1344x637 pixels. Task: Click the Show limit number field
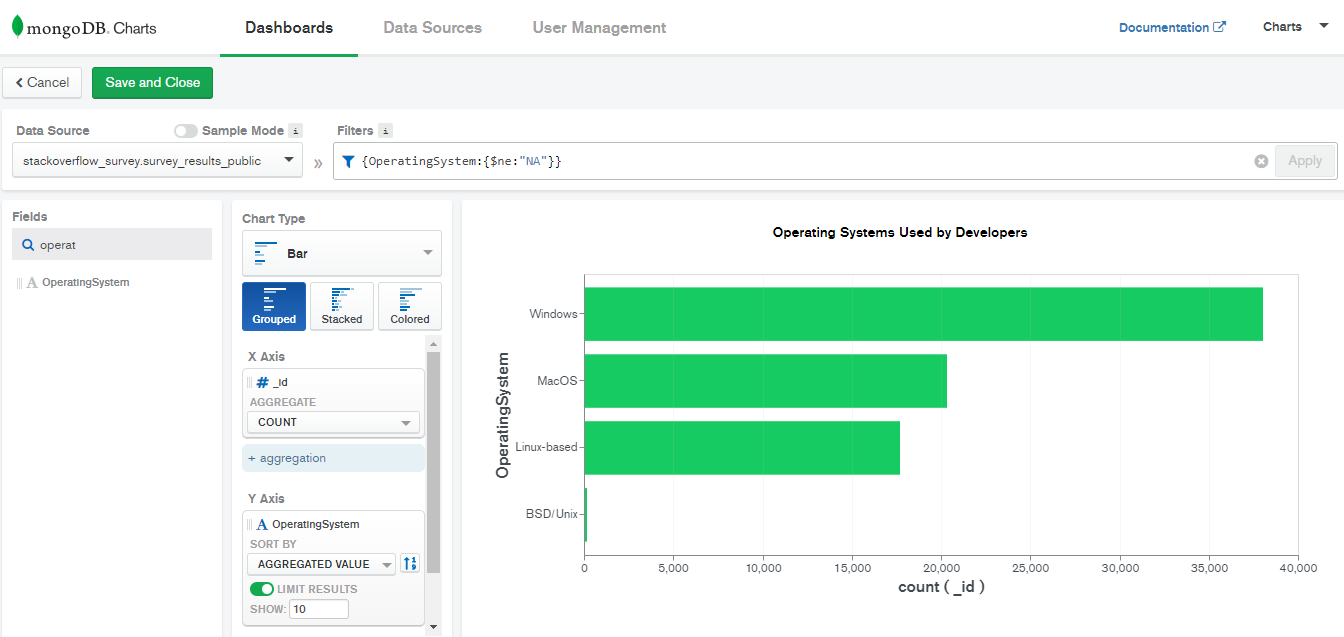point(318,609)
